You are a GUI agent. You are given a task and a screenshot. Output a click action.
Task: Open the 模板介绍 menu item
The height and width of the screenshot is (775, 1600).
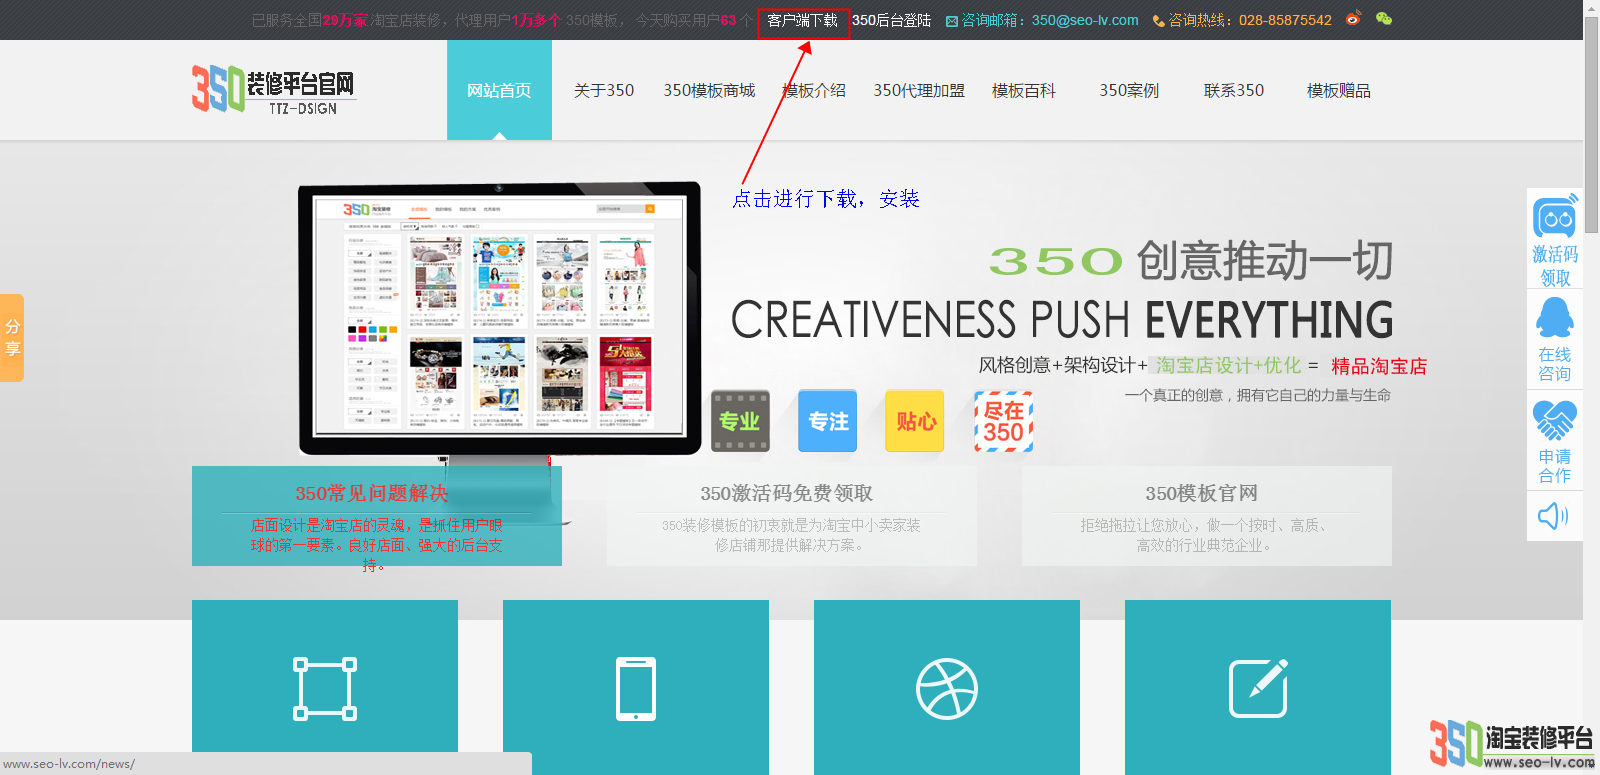pyautogui.click(x=814, y=90)
